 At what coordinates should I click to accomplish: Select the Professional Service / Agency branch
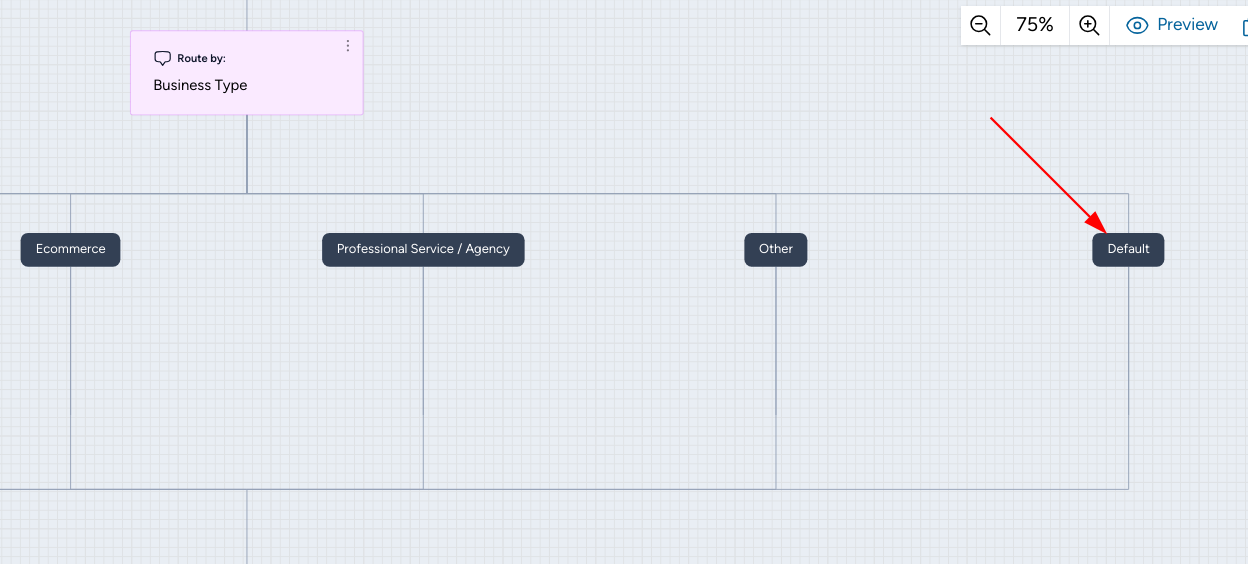[423, 249]
